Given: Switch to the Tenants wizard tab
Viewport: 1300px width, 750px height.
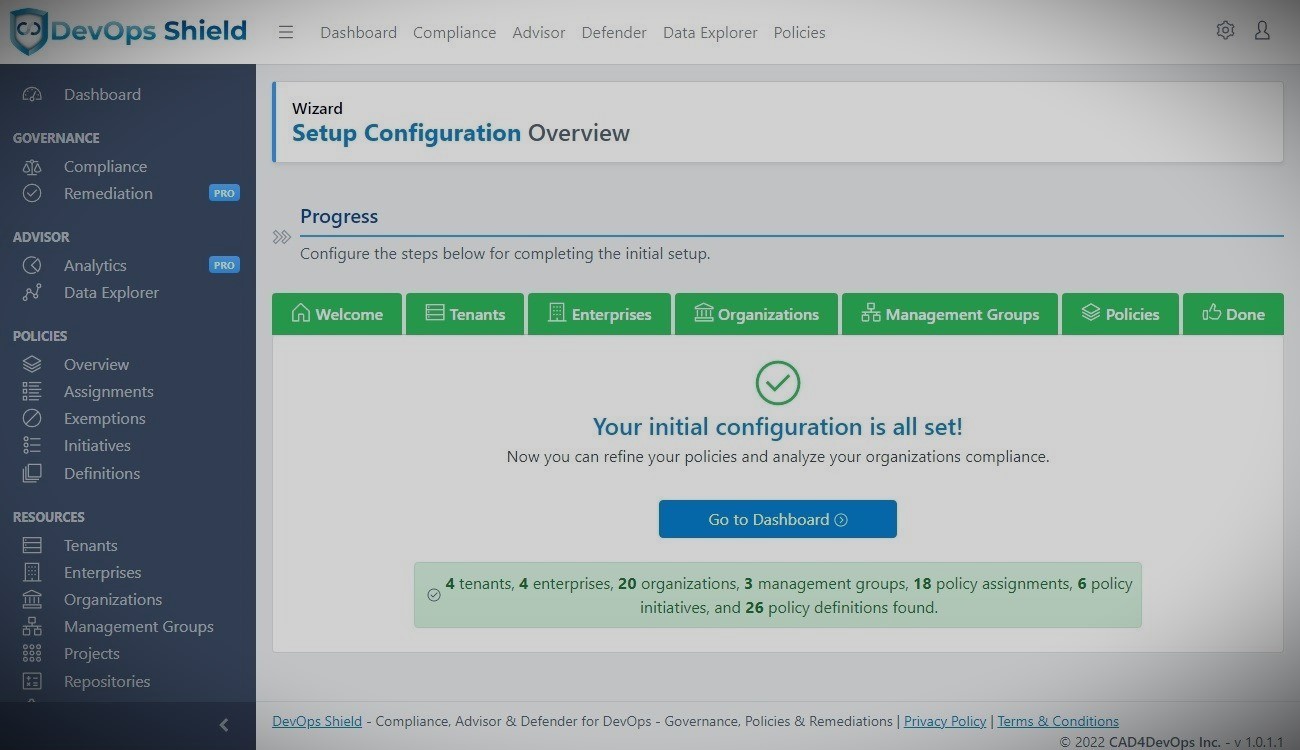Looking at the screenshot, I should tap(465, 314).
